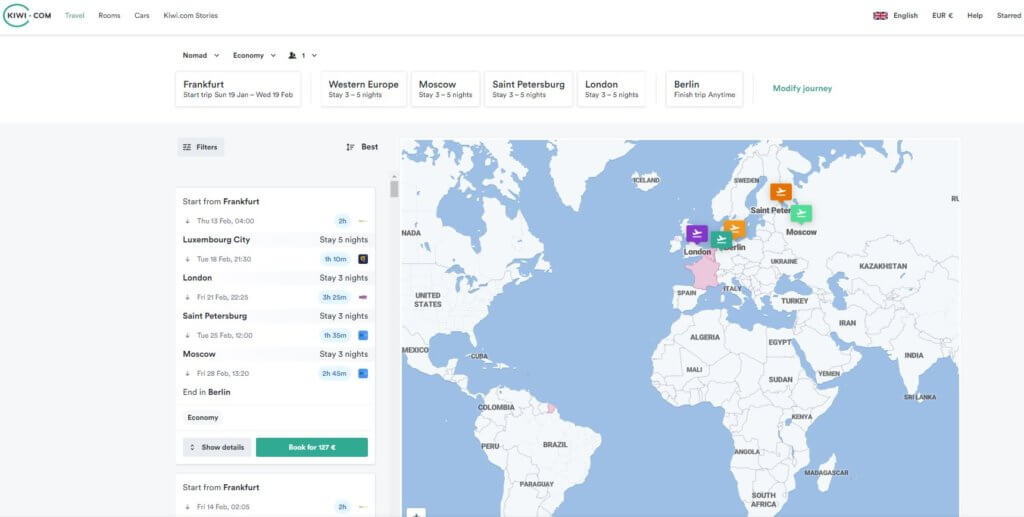Click airline logo on Fri 21 Feb flight
This screenshot has height=517, width=1024.
(x=363, y=297)
